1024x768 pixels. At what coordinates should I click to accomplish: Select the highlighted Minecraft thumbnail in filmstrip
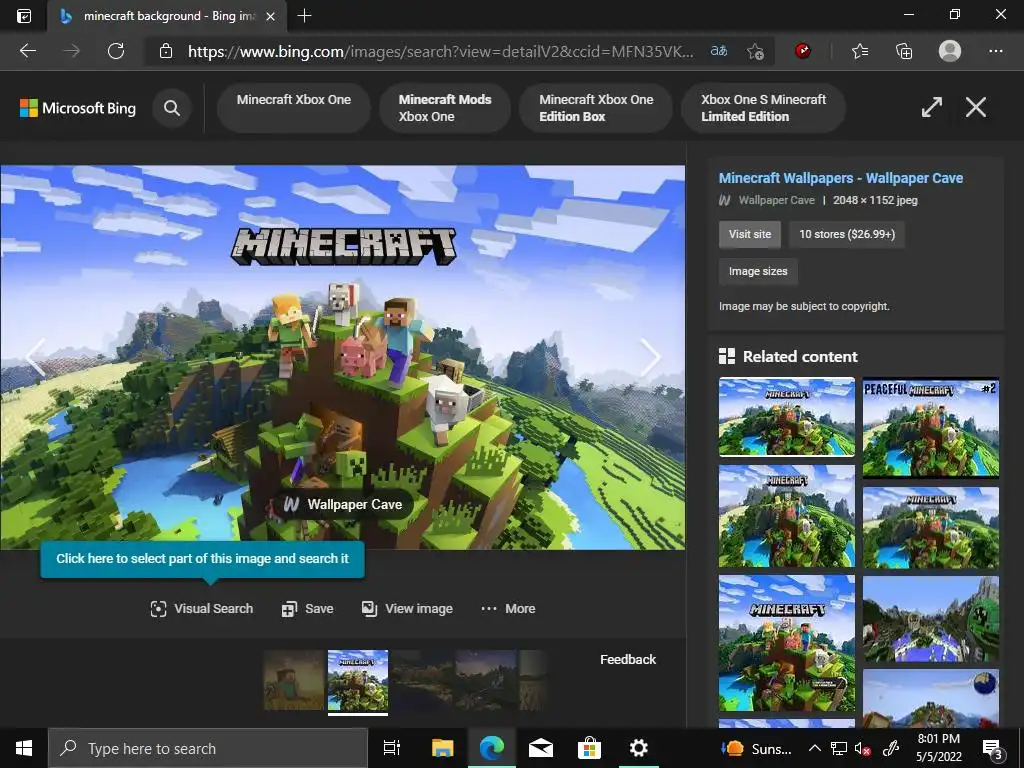coord(358,680)
